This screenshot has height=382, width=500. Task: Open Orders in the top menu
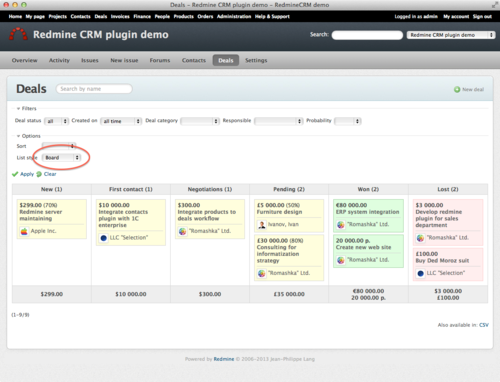205,16
